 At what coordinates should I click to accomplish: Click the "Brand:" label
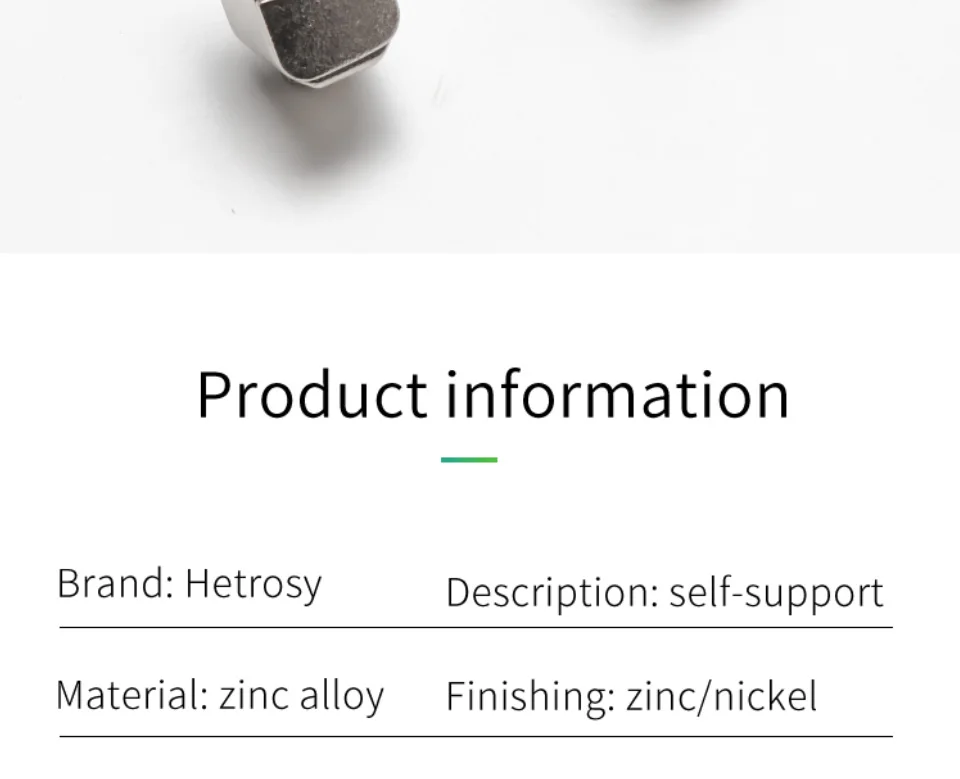(115, 582)
